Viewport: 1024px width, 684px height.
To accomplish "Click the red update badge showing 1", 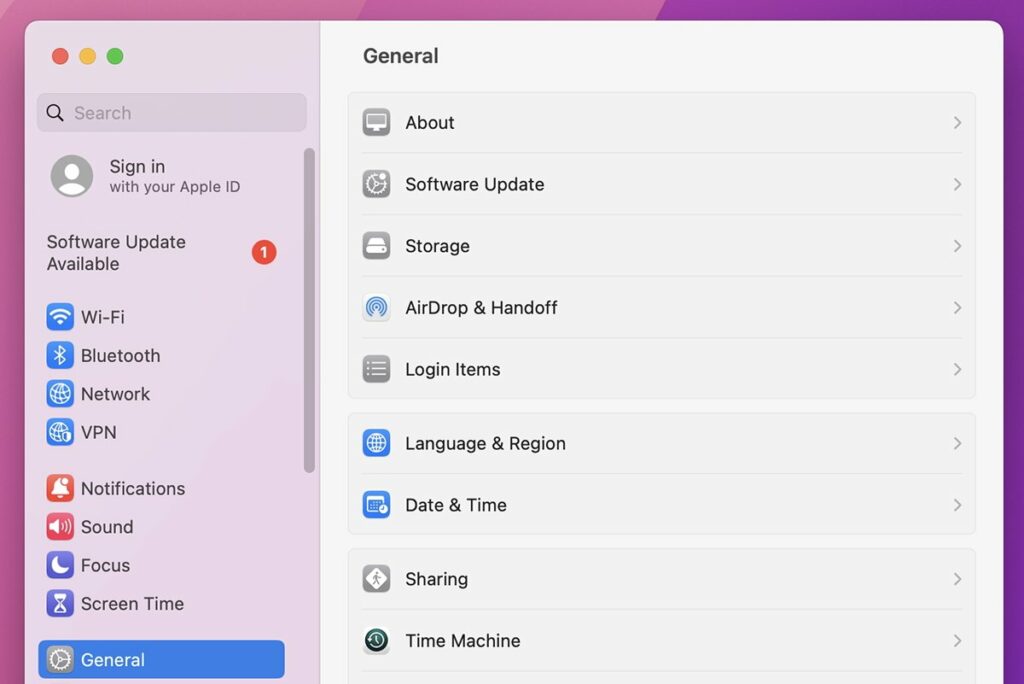I will 264,252.
